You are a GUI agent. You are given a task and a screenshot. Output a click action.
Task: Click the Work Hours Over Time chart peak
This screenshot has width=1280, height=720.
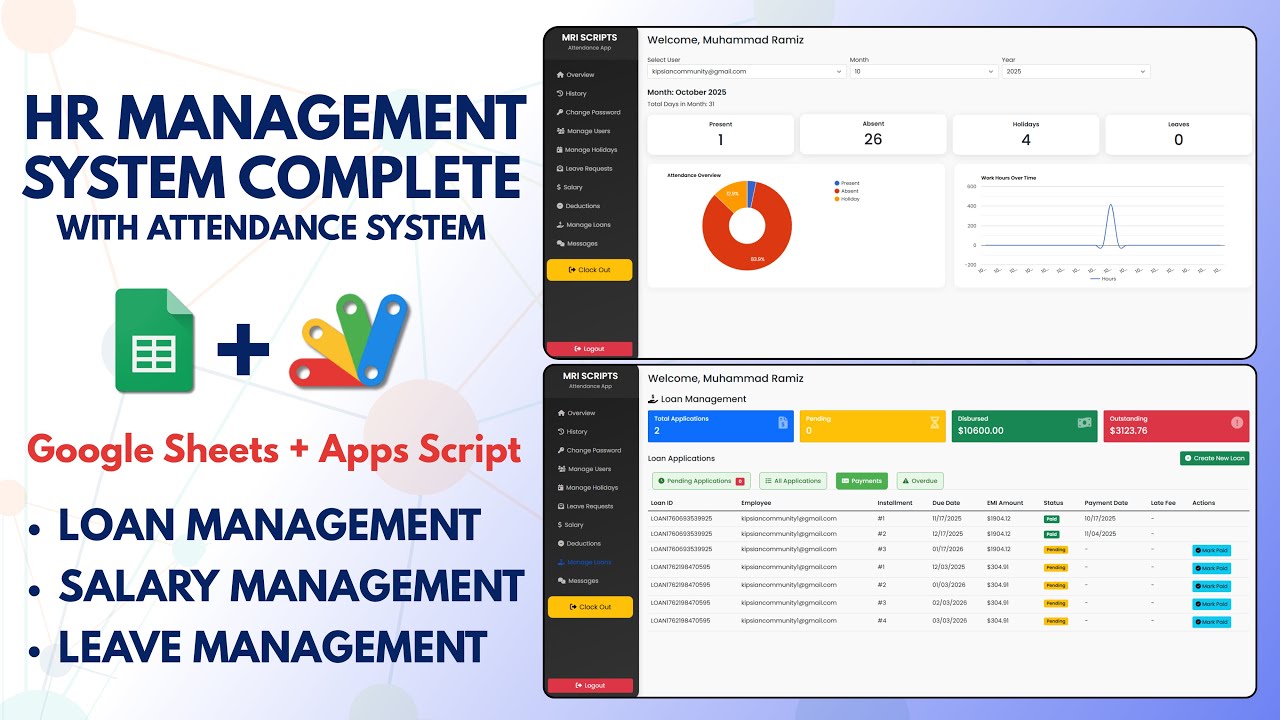[x=1110, y=207]
